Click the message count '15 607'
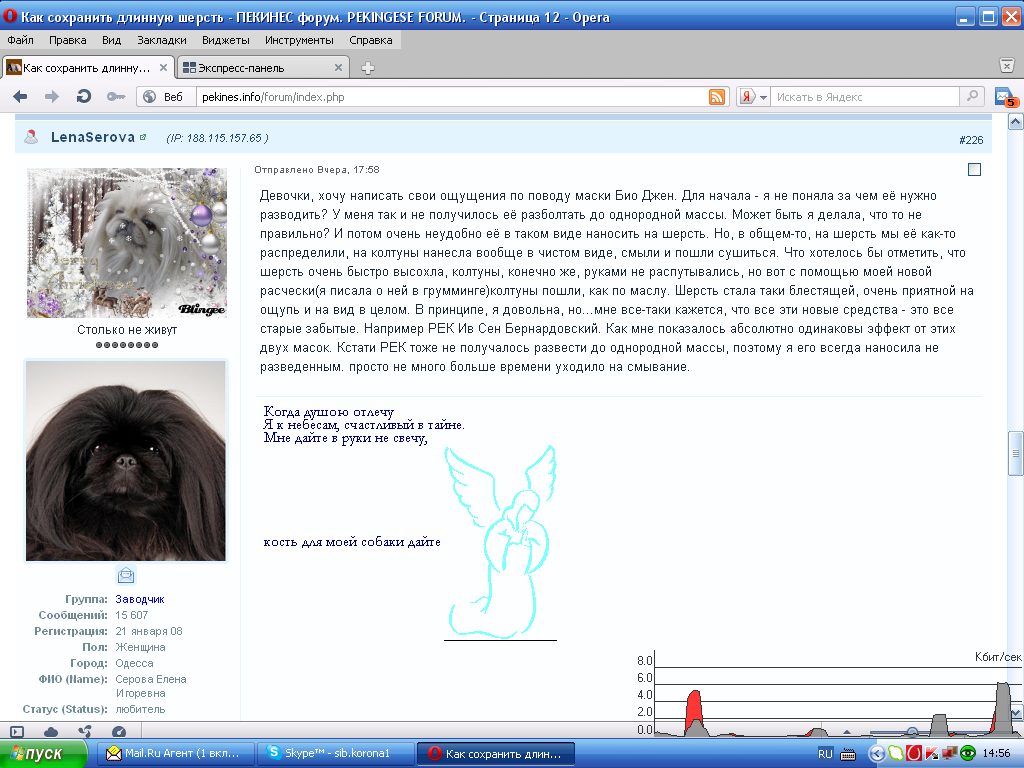1024x768 pixels. 132,615
